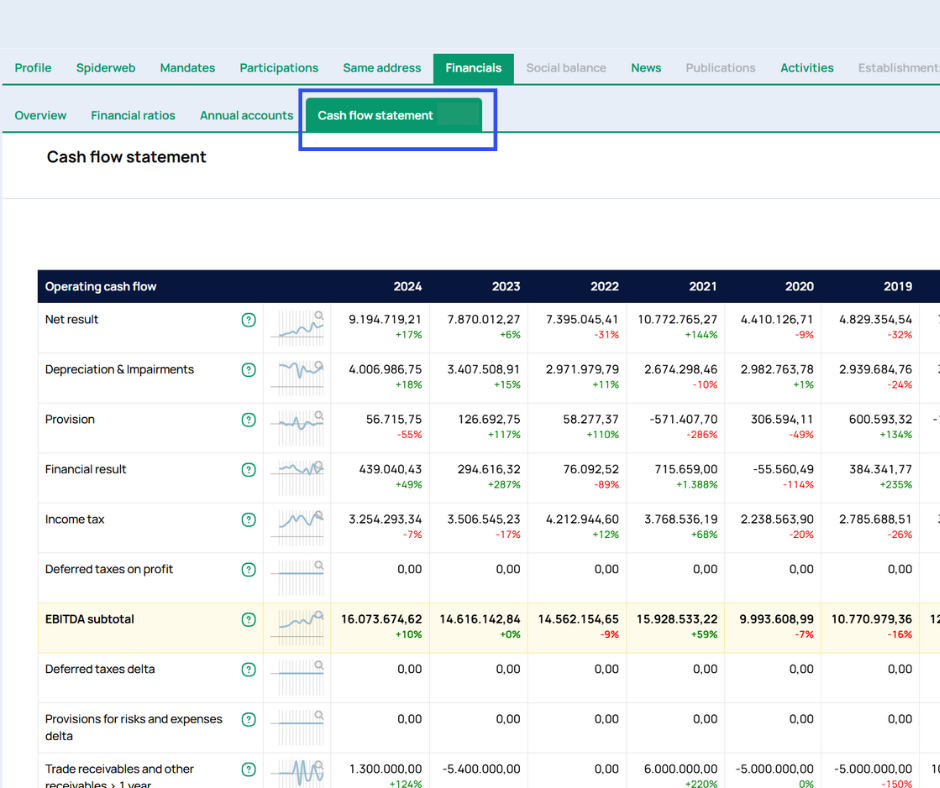The height and width of the screenshot is (788, 940).
Task: Enlarge the Net result sparkline chart
Action: click(298, 327)
